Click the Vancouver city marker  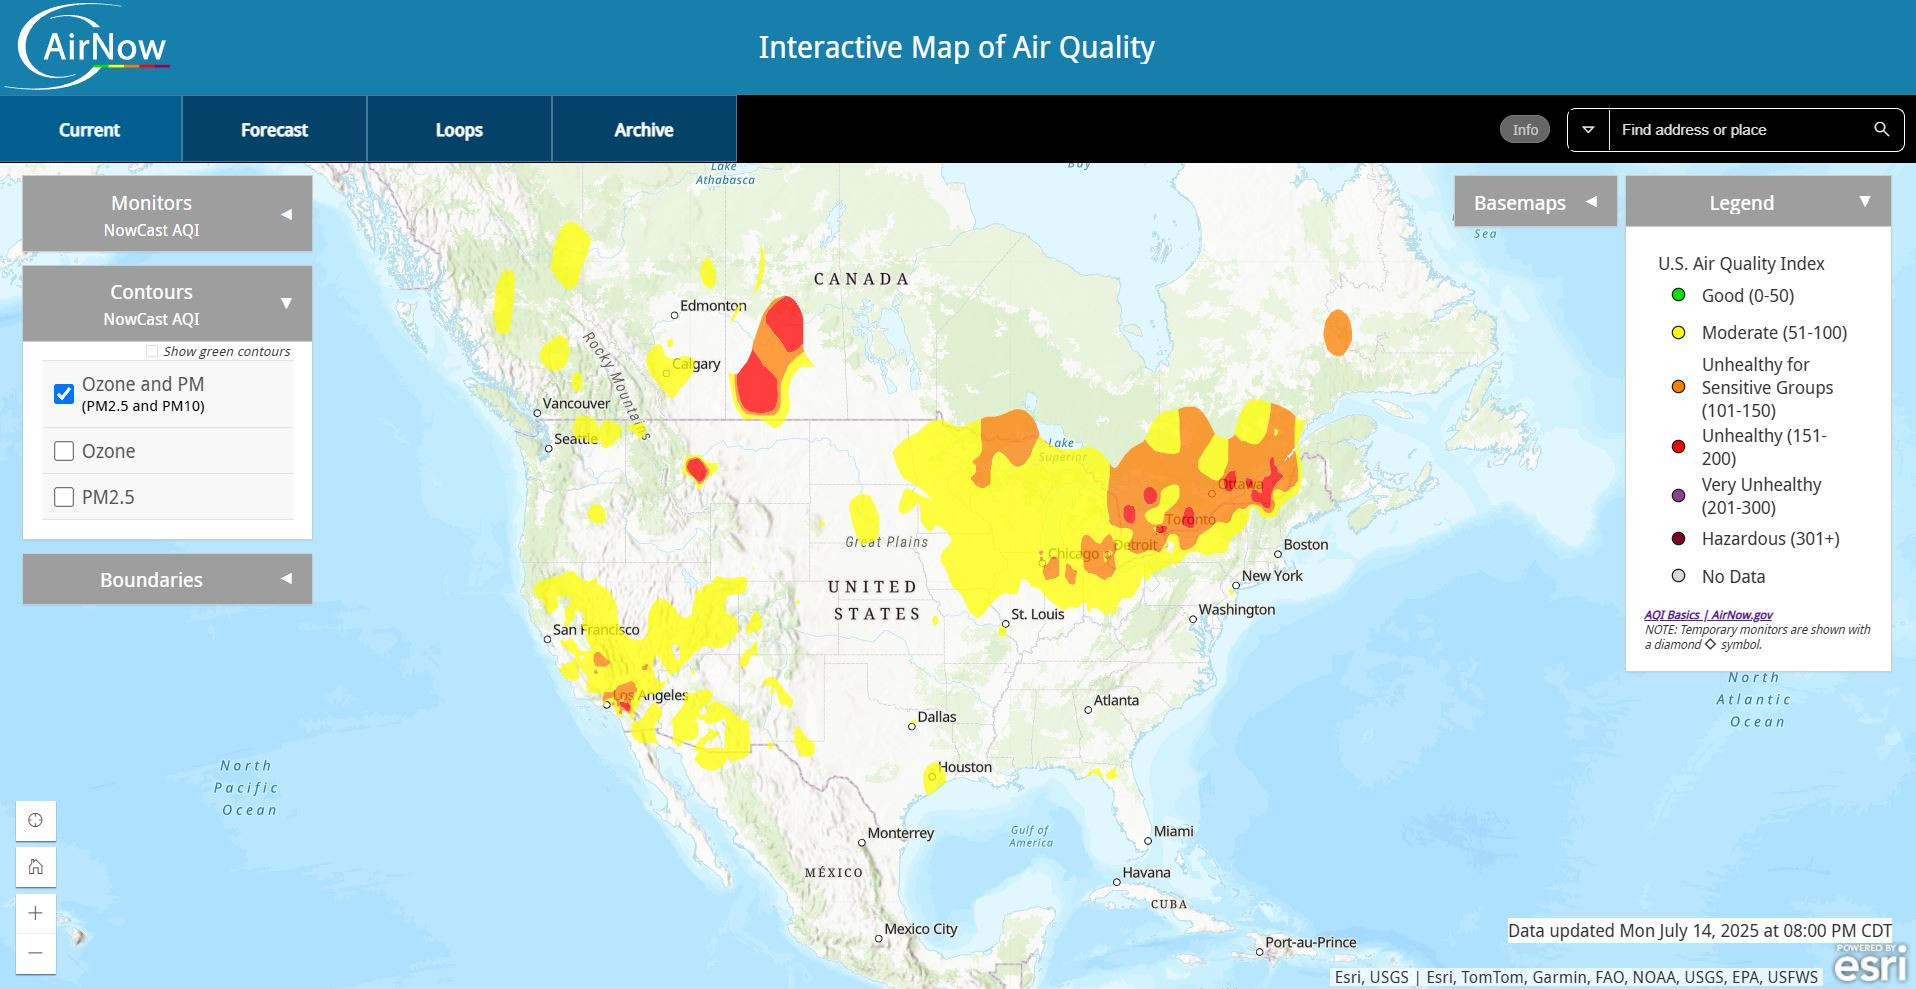click(537, 412)
